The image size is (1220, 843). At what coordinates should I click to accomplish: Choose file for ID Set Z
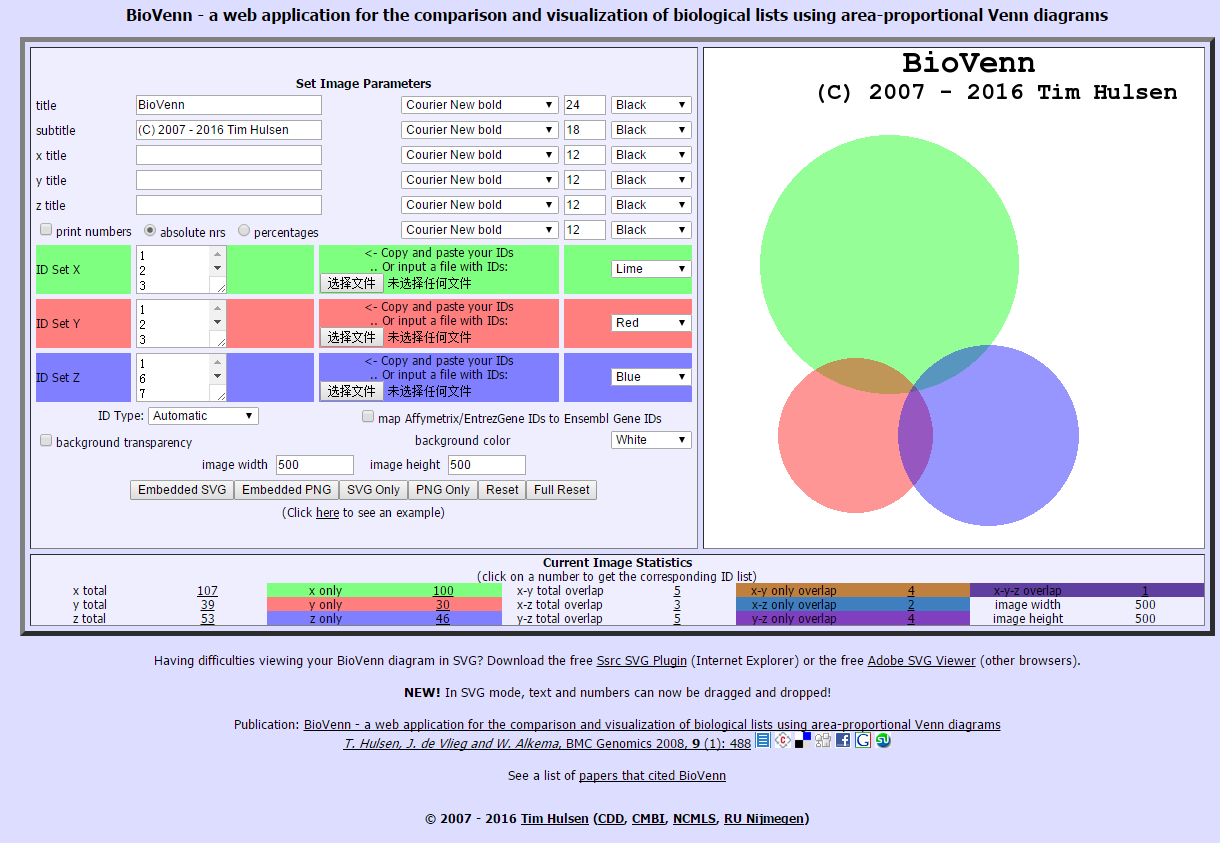pyautogui.click(x=352, y=391)
